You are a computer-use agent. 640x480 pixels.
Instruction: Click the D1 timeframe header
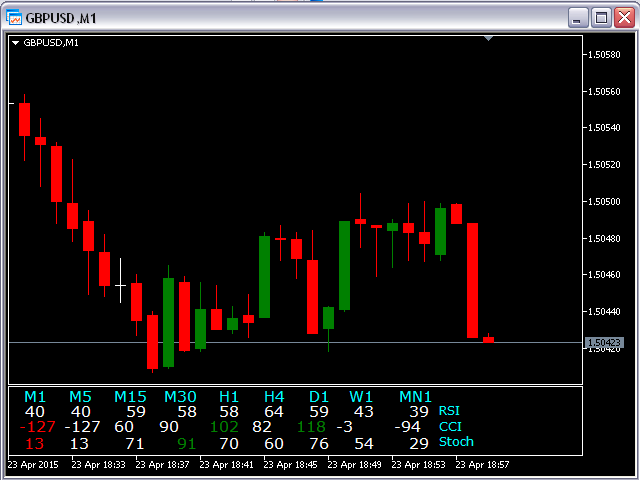click(x=319, y=397)
